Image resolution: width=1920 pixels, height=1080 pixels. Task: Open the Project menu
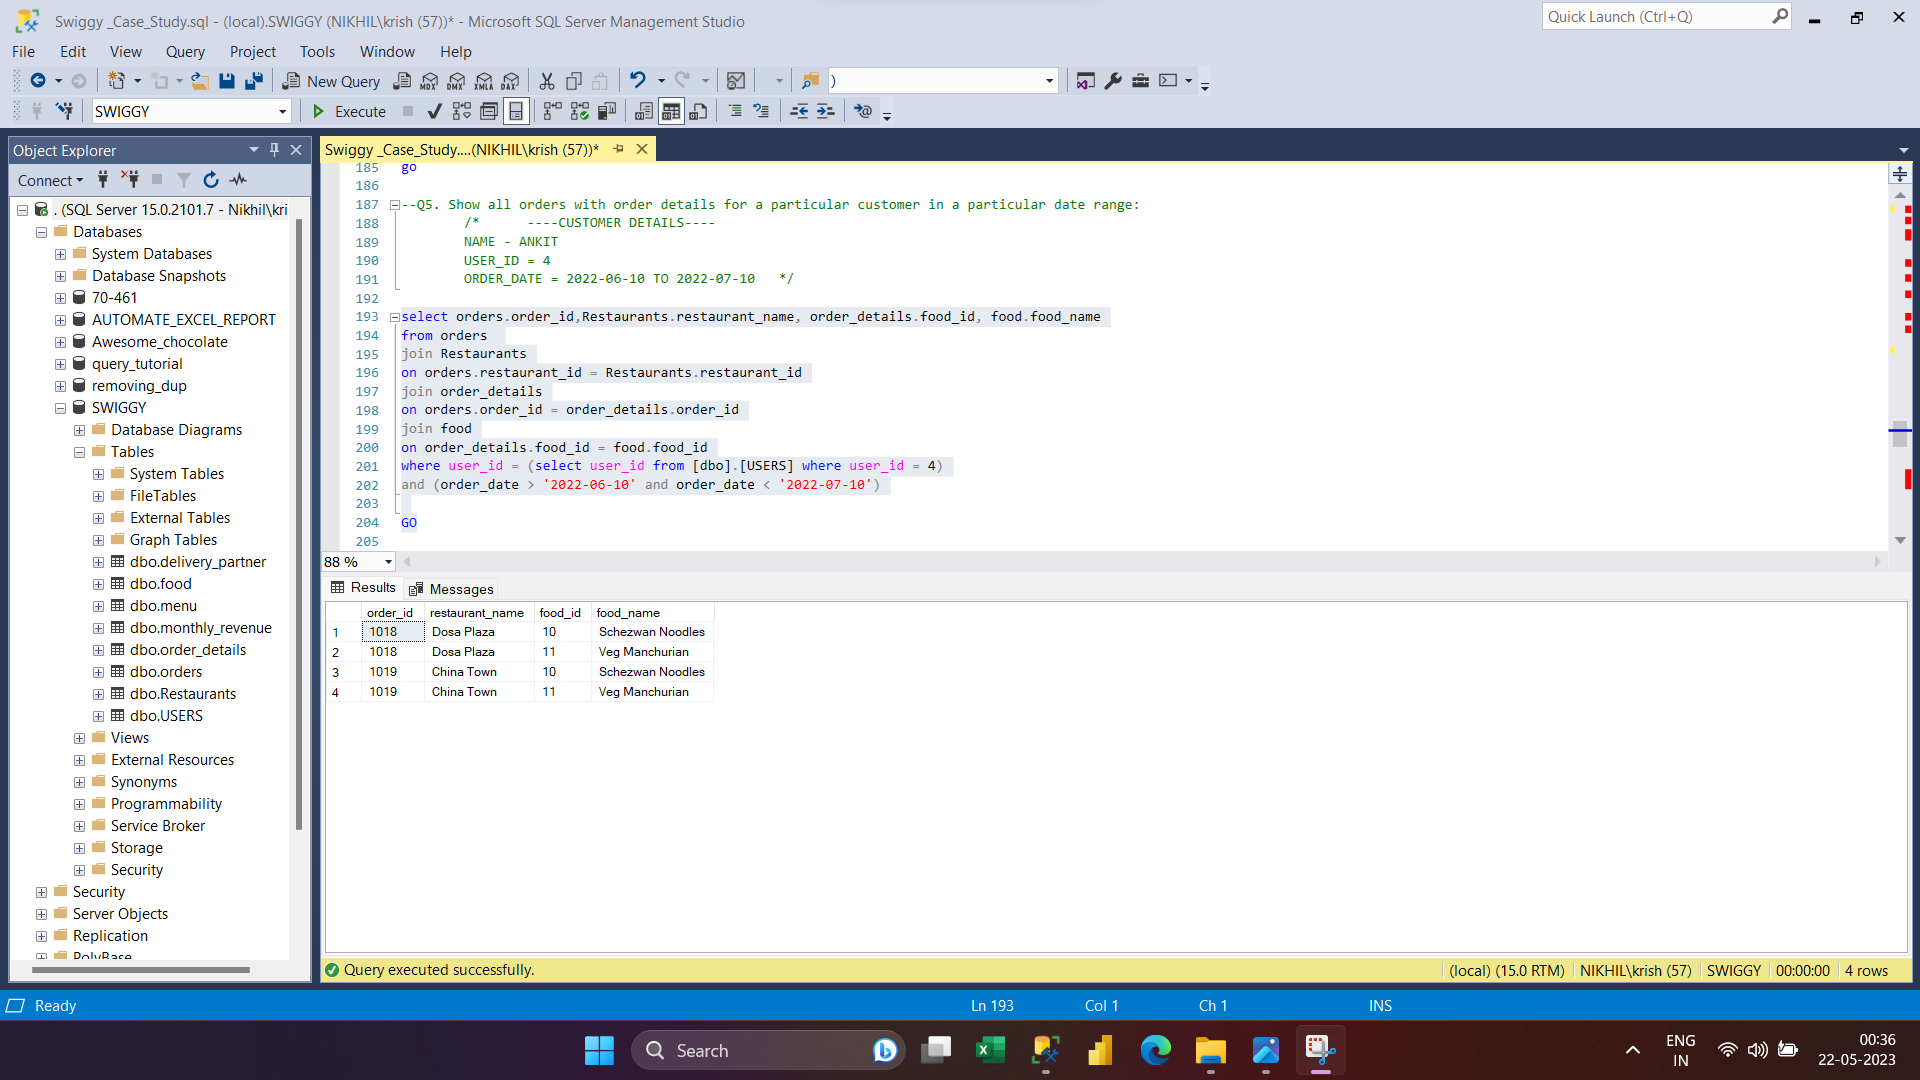252,52
